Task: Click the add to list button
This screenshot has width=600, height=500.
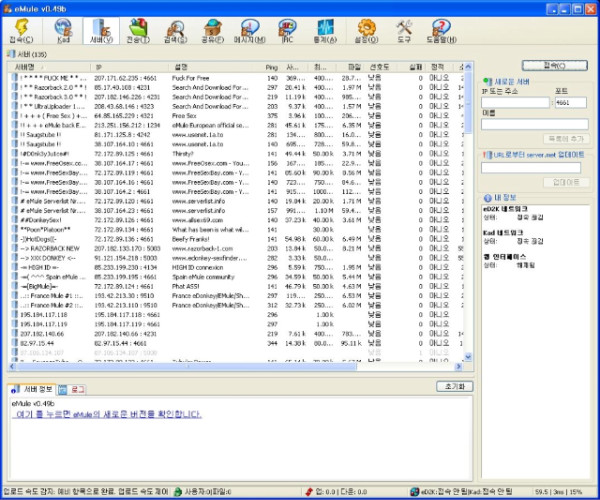Action: (566, 139)
